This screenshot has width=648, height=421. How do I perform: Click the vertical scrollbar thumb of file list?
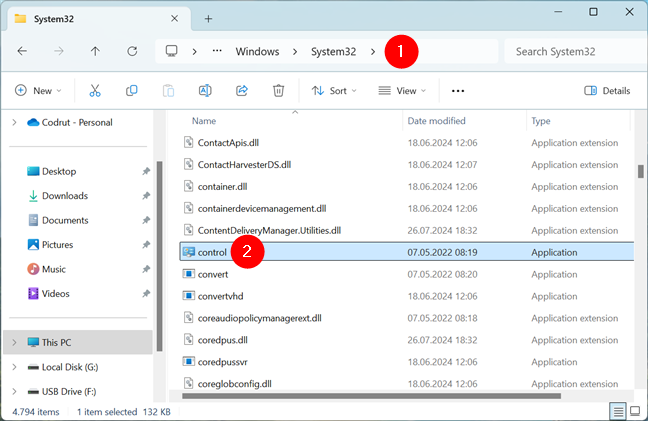[x=641, y=171]
